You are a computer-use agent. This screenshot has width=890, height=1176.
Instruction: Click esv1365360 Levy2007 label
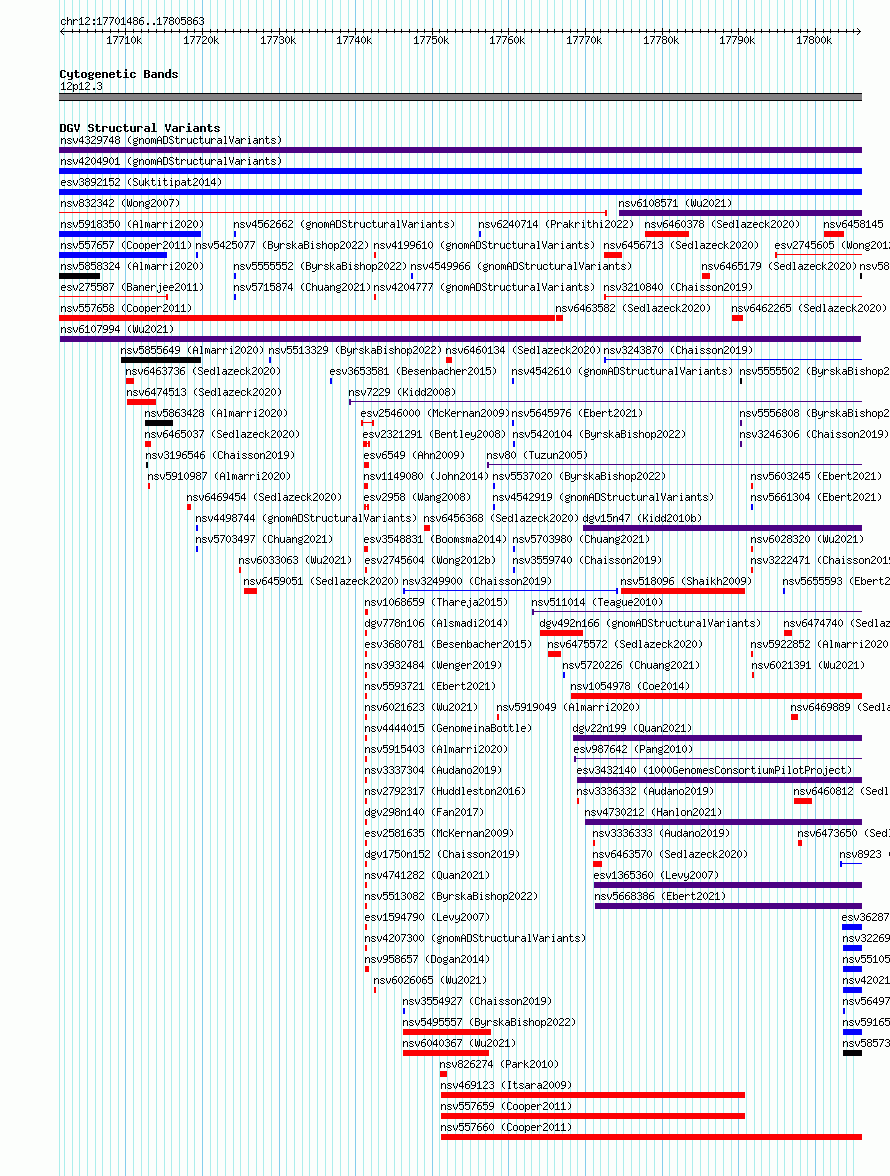pos(656,875)
